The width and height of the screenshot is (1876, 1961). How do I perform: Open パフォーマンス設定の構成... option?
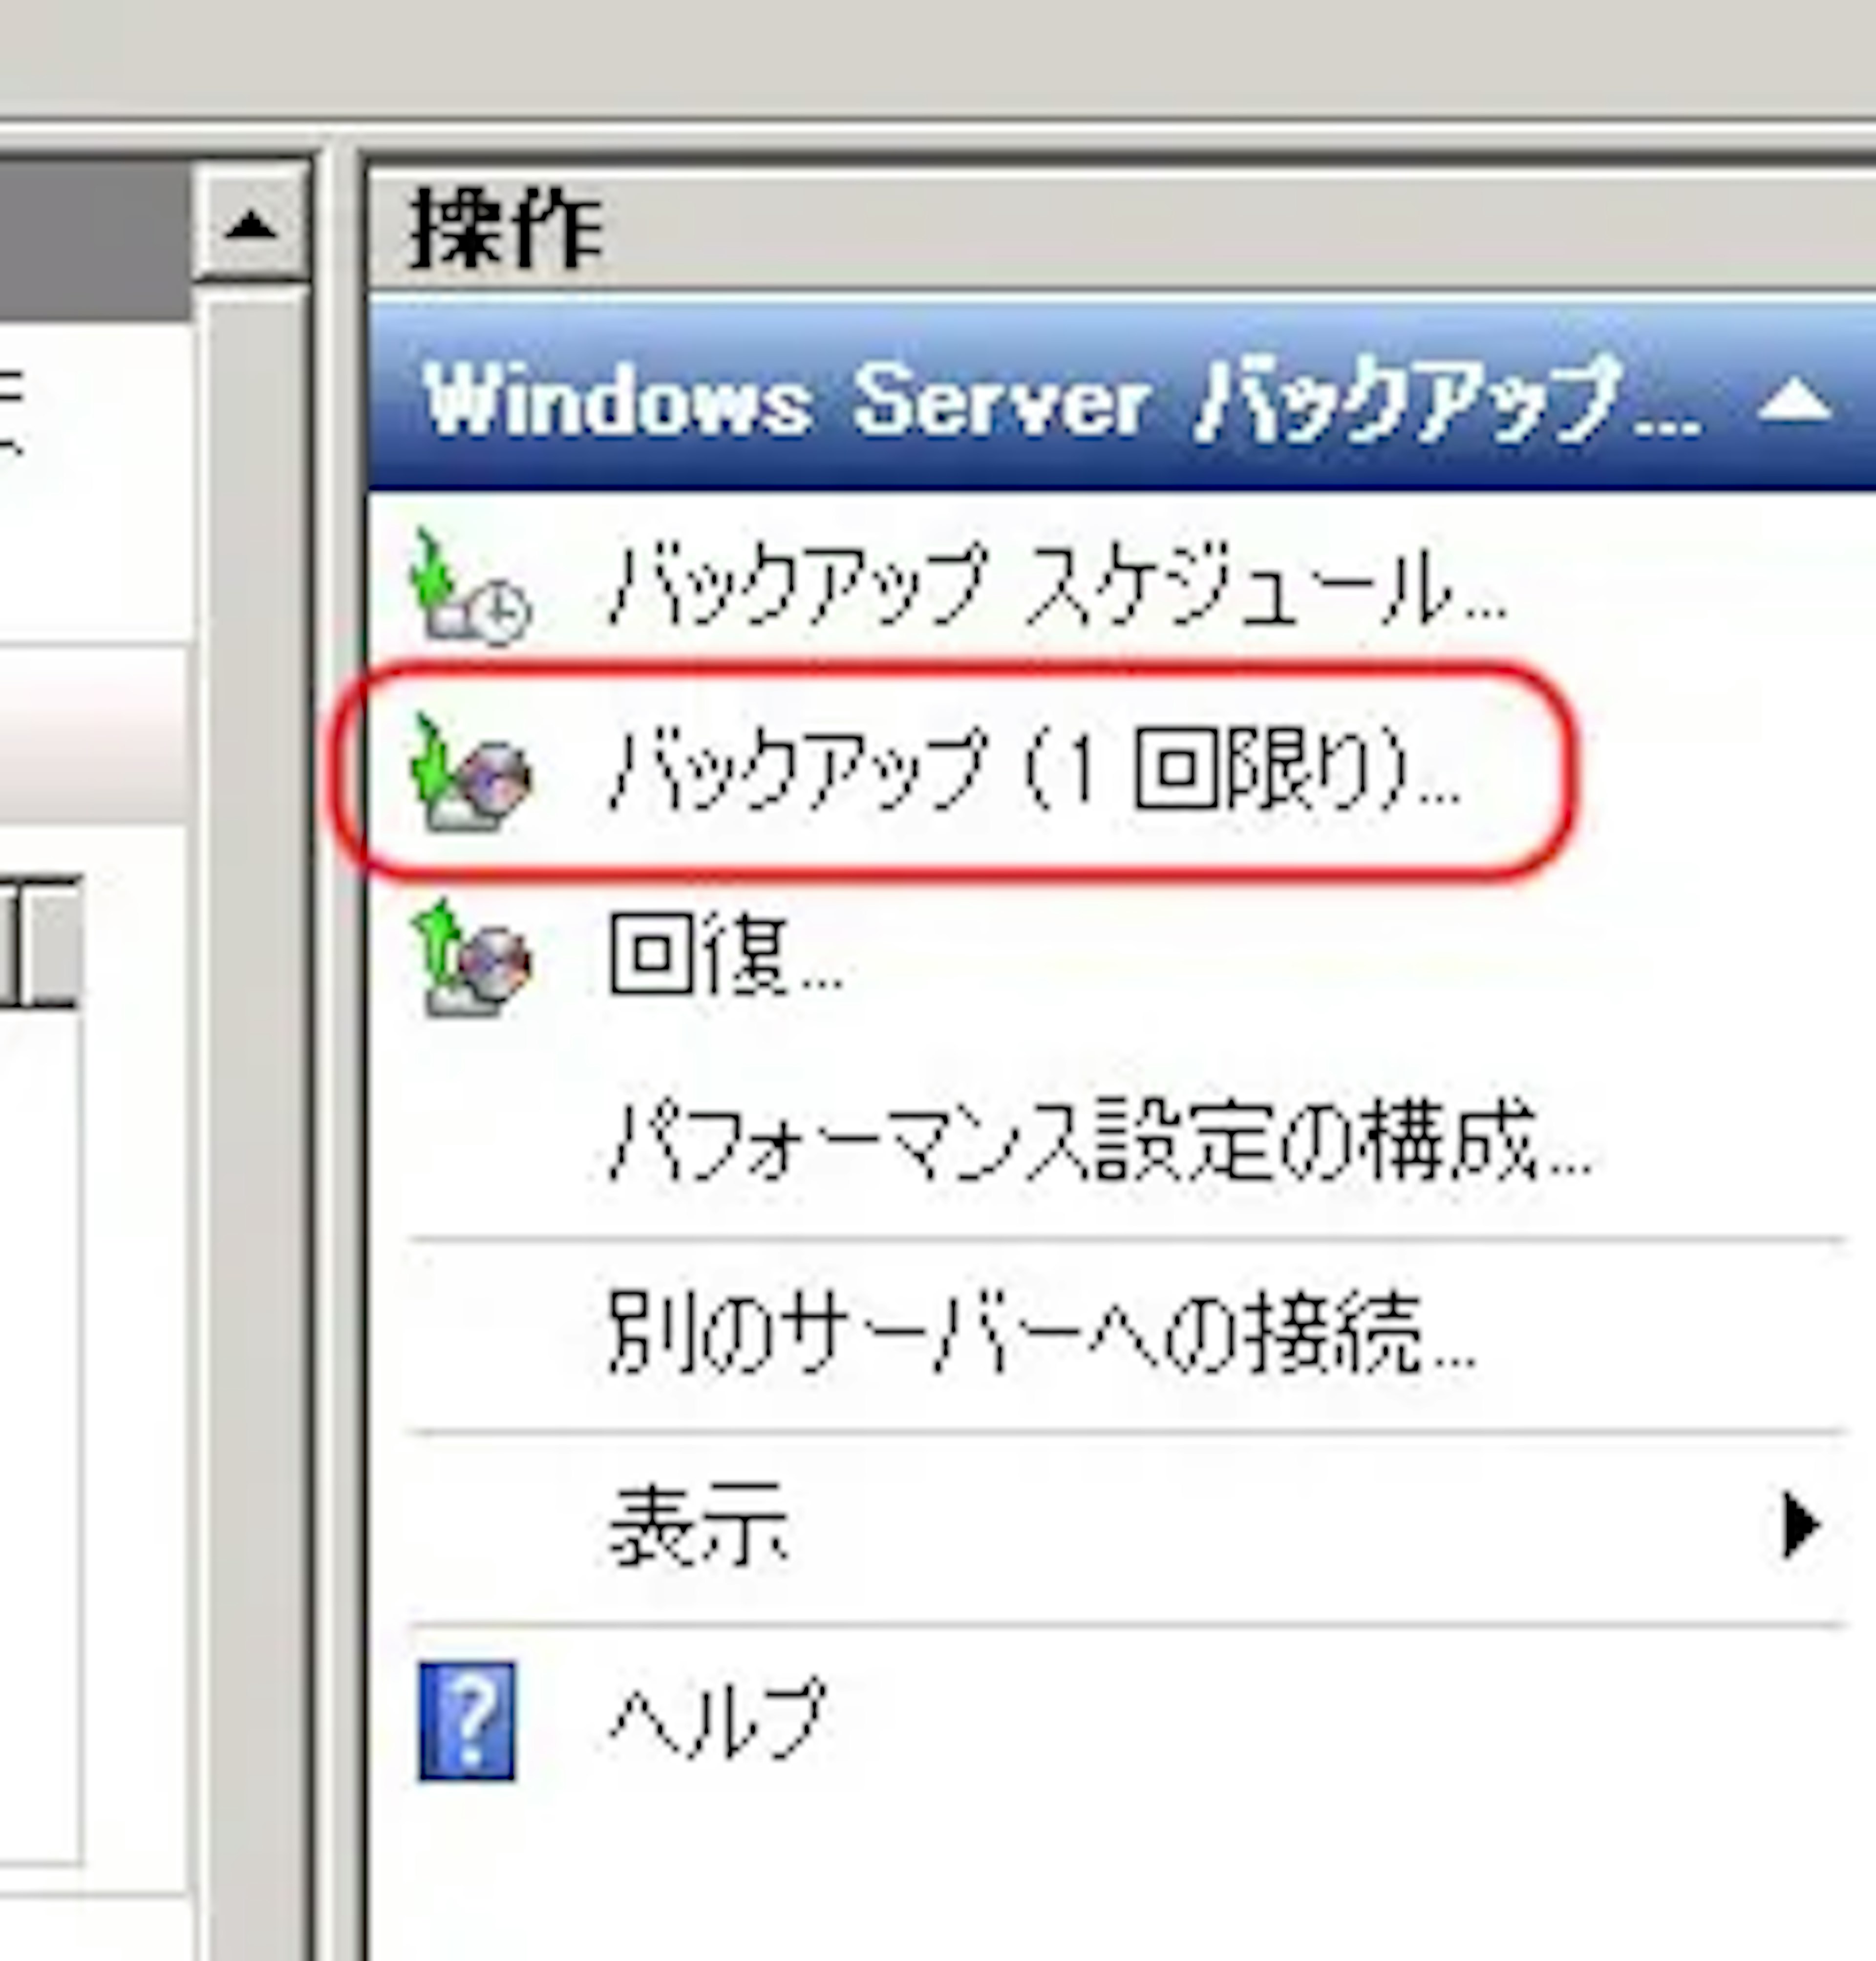pos(1100,1144)
